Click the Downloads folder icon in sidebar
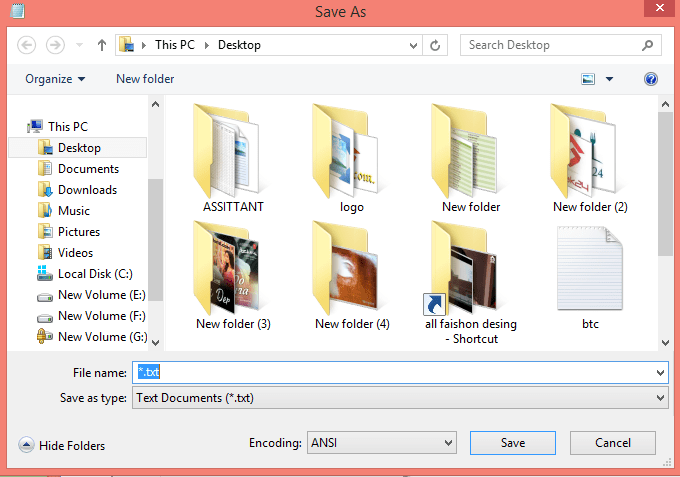 (x=45, y=189)
